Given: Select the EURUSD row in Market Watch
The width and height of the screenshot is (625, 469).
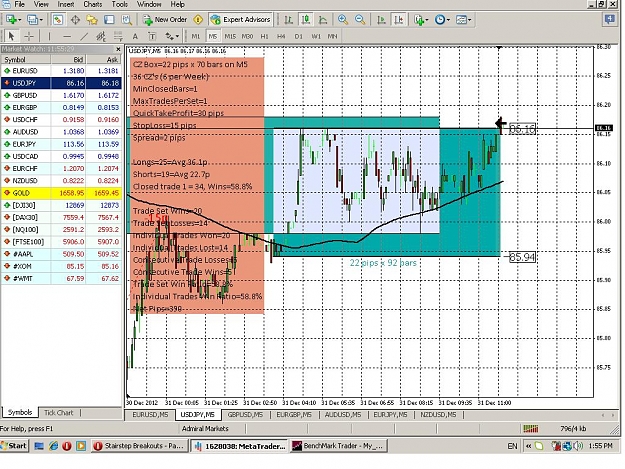Looking at the screenshot, I should (x=61, y=71).
